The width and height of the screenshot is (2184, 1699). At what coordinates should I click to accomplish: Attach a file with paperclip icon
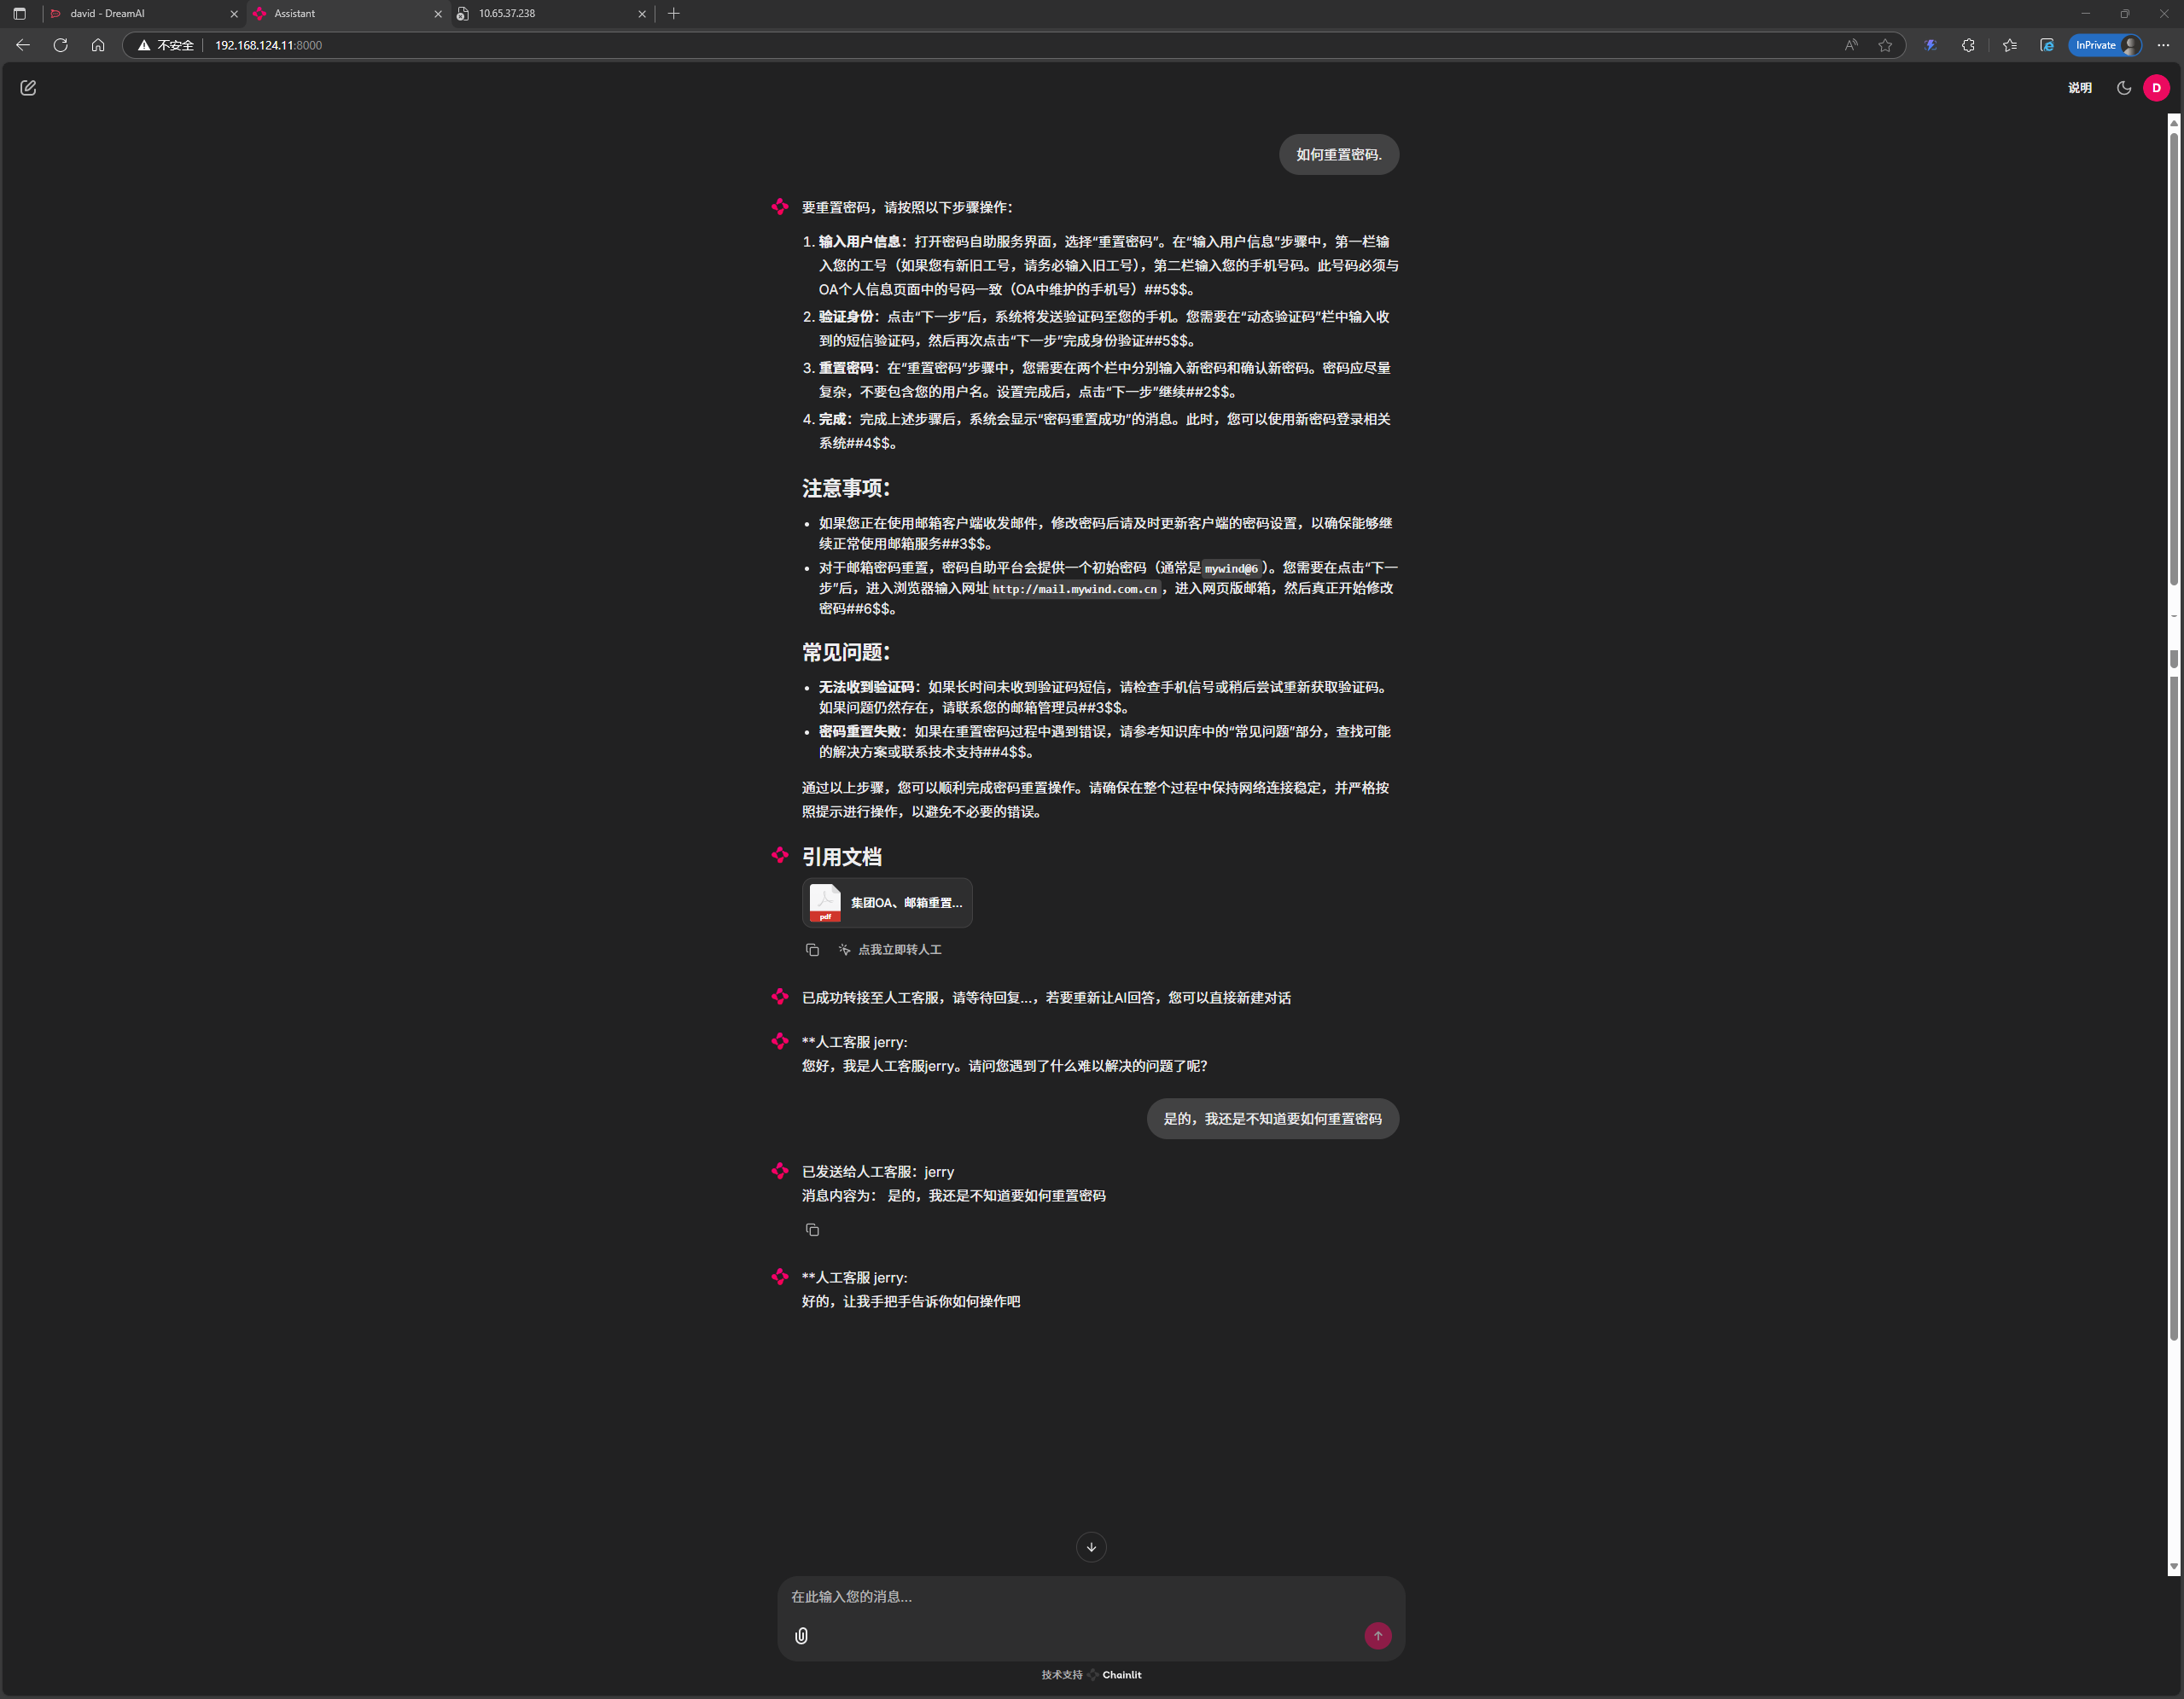tap(801, 1636)
